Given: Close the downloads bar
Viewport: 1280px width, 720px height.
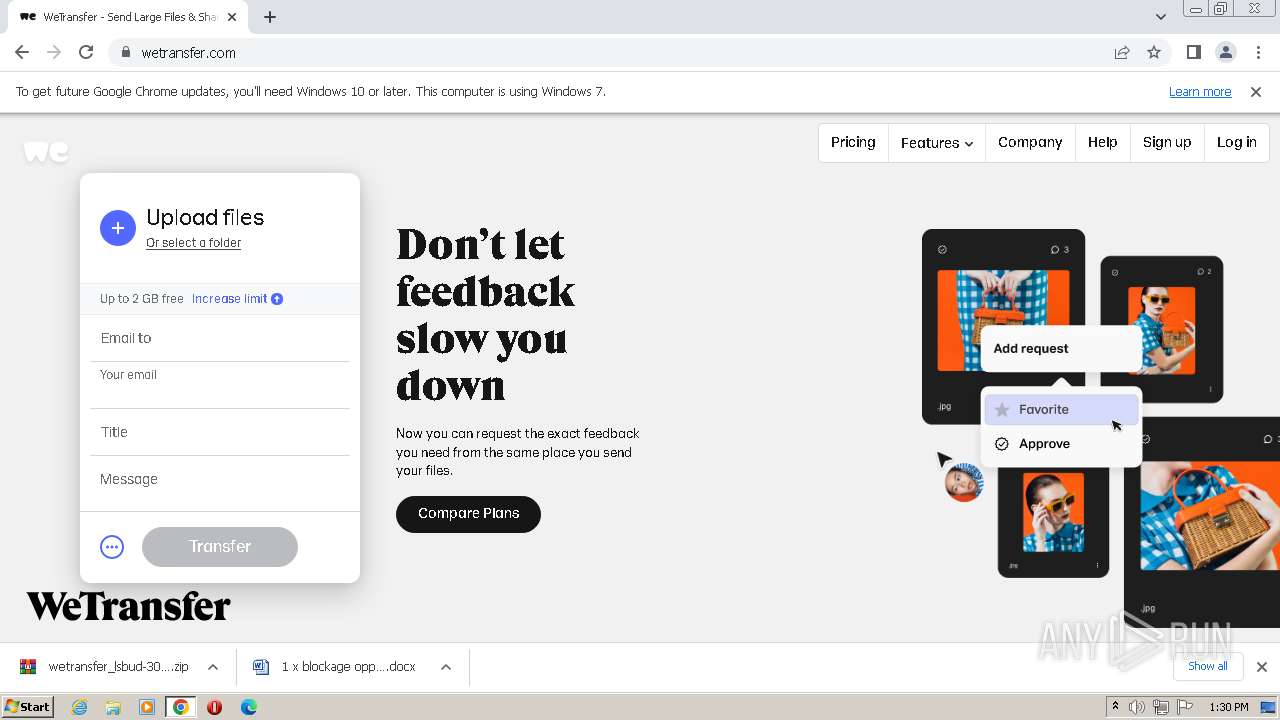Looking at the screenshot, I should click(x=1262, y=667).
